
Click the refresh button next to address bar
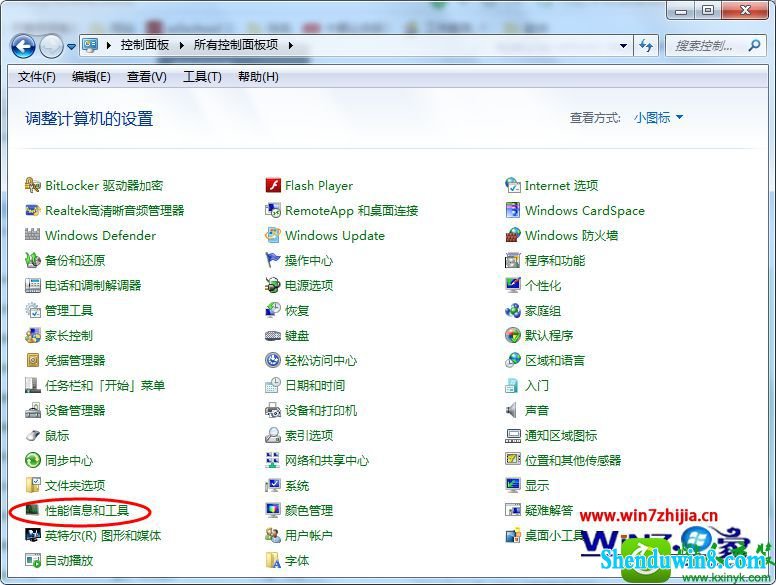click(x=646, y=46)
